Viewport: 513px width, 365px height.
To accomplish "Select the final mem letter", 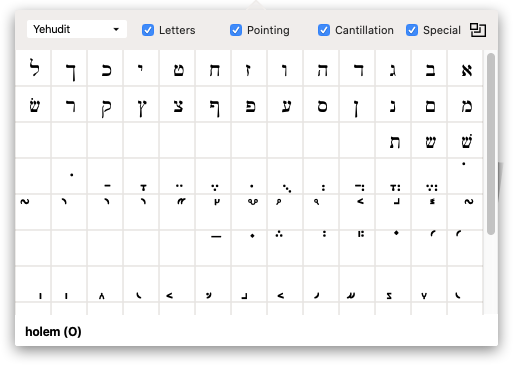I will 430,104.
